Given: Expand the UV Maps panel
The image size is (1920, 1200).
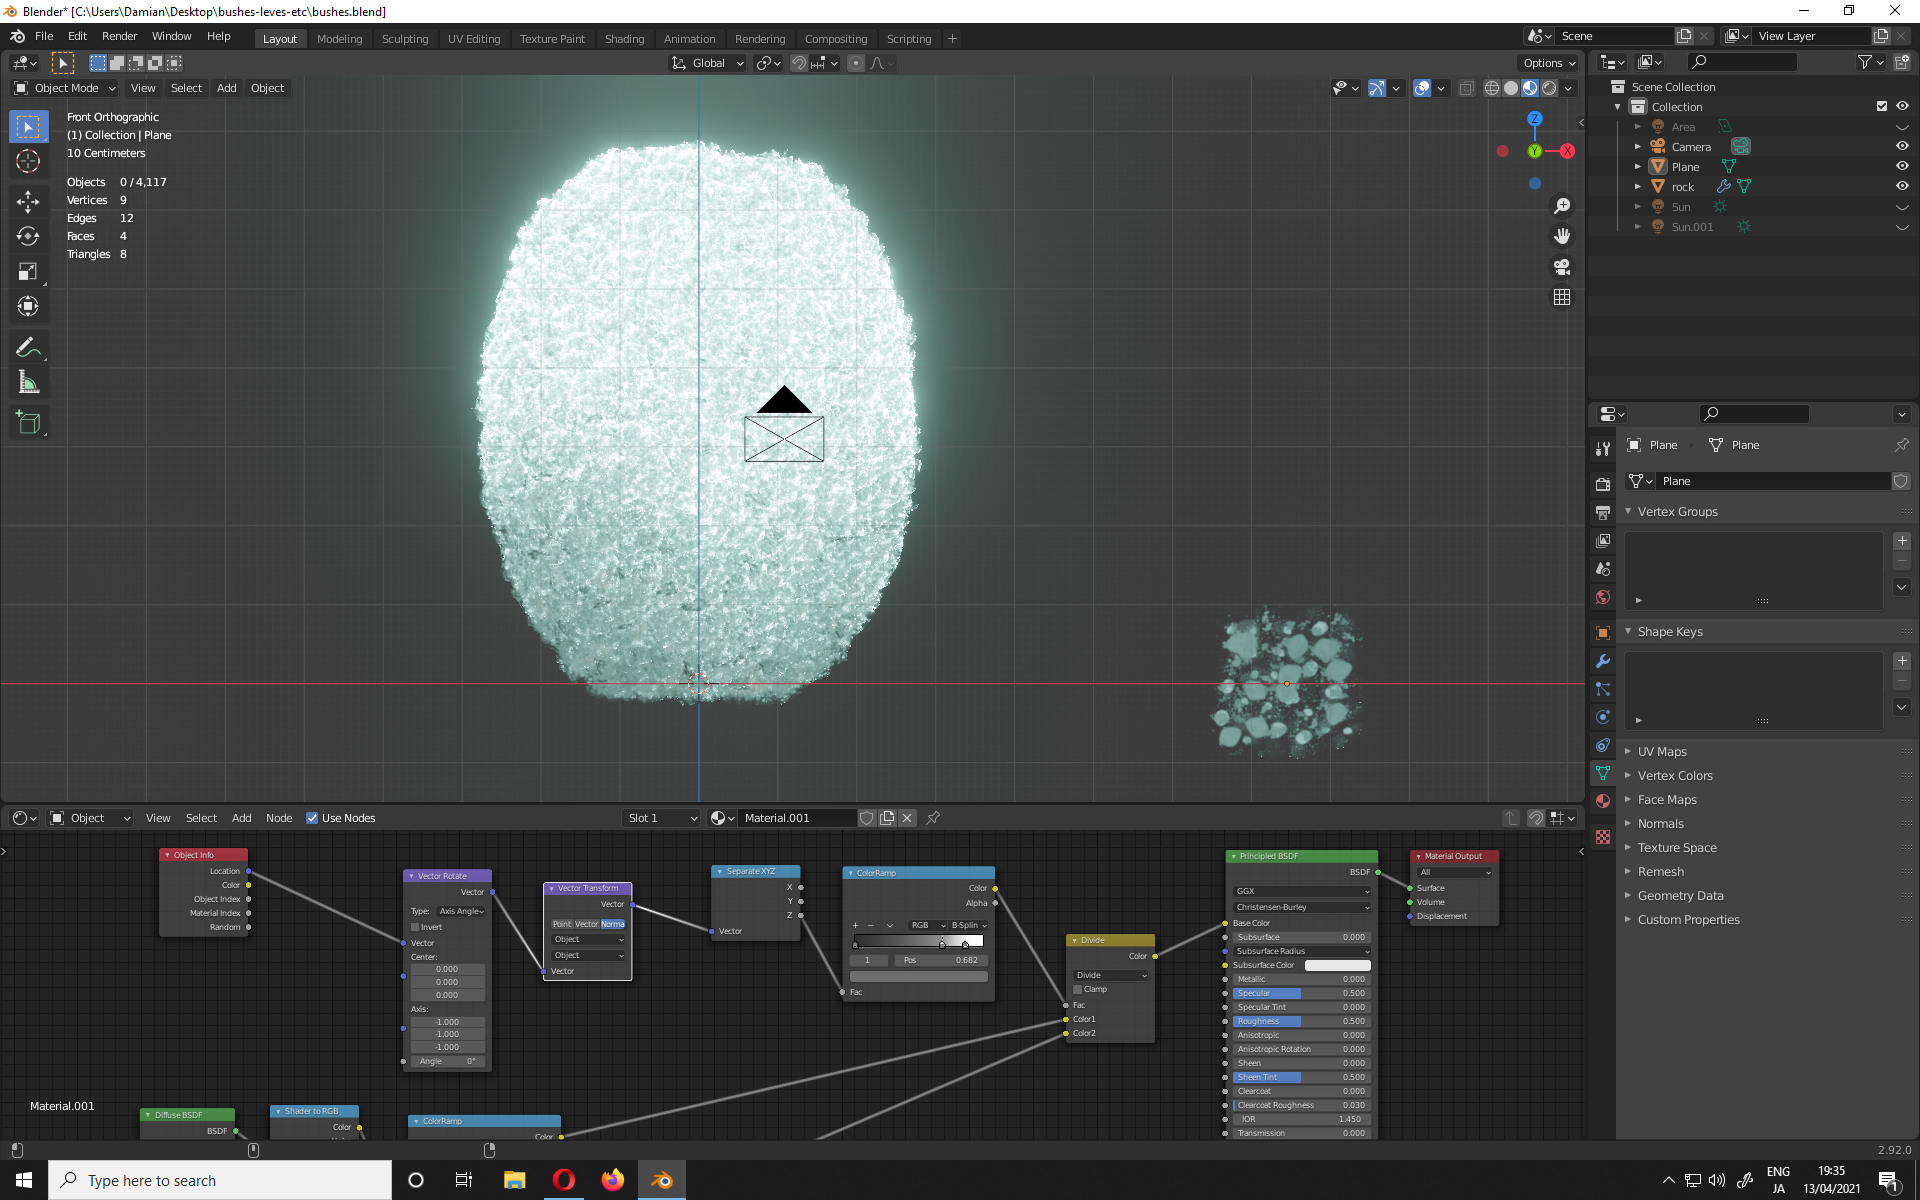Looking at the screenshot, I should tap(1661, 752).
